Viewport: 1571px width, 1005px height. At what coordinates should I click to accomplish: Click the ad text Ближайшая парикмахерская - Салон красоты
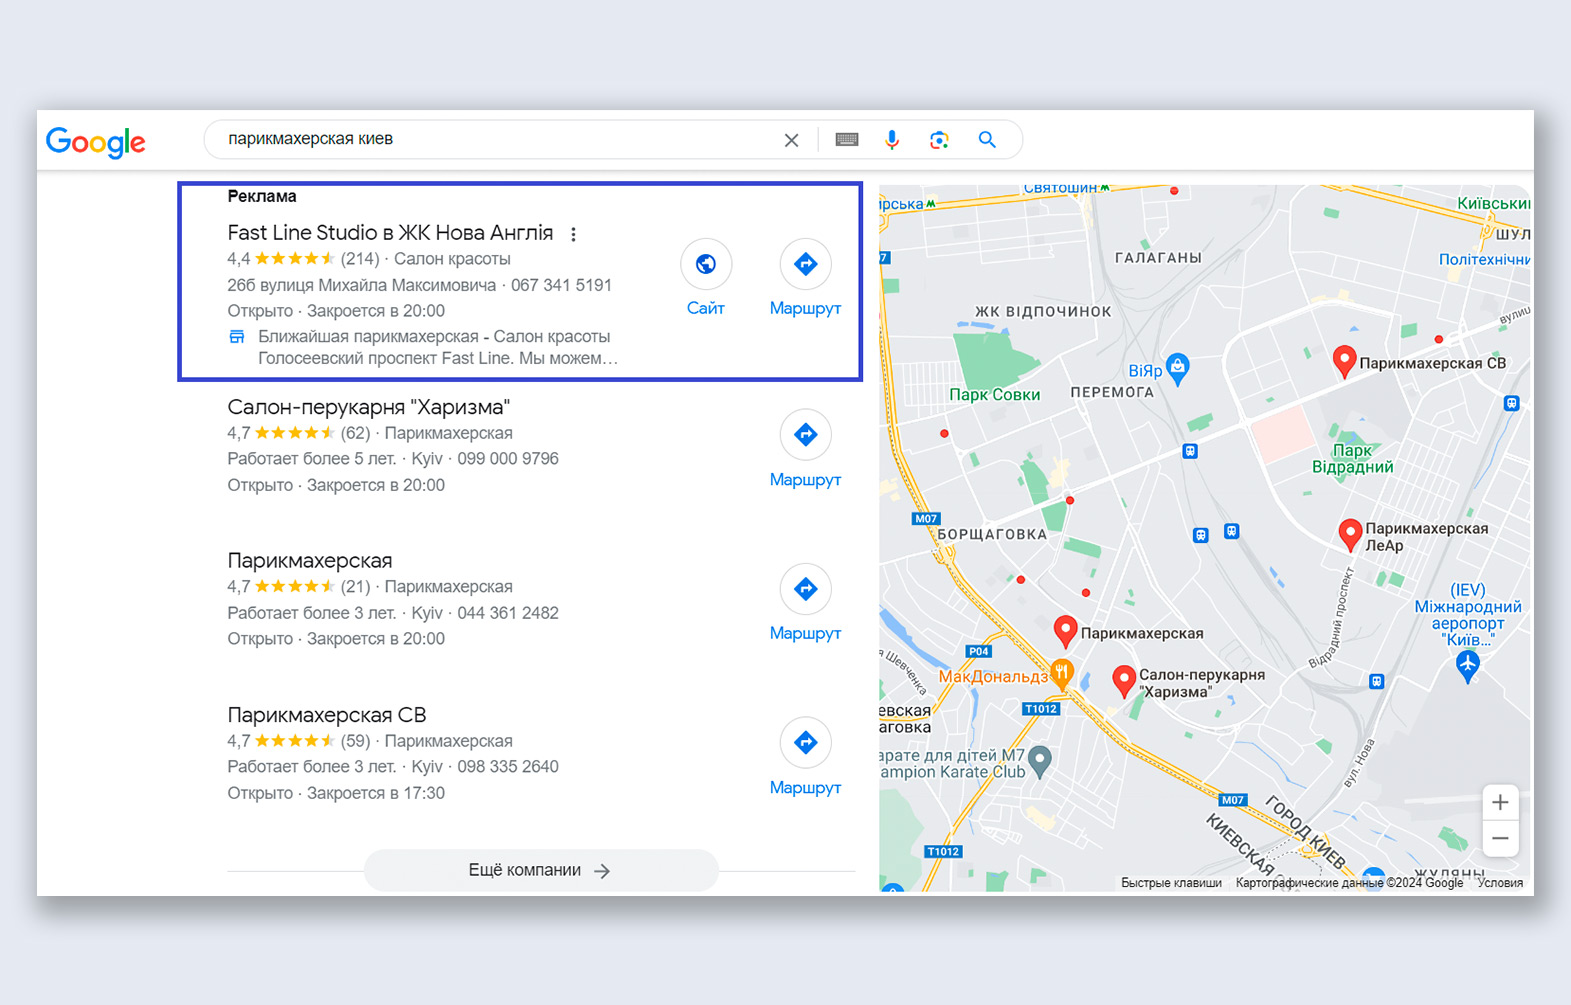pyautogui.click(x=434, y=337)
